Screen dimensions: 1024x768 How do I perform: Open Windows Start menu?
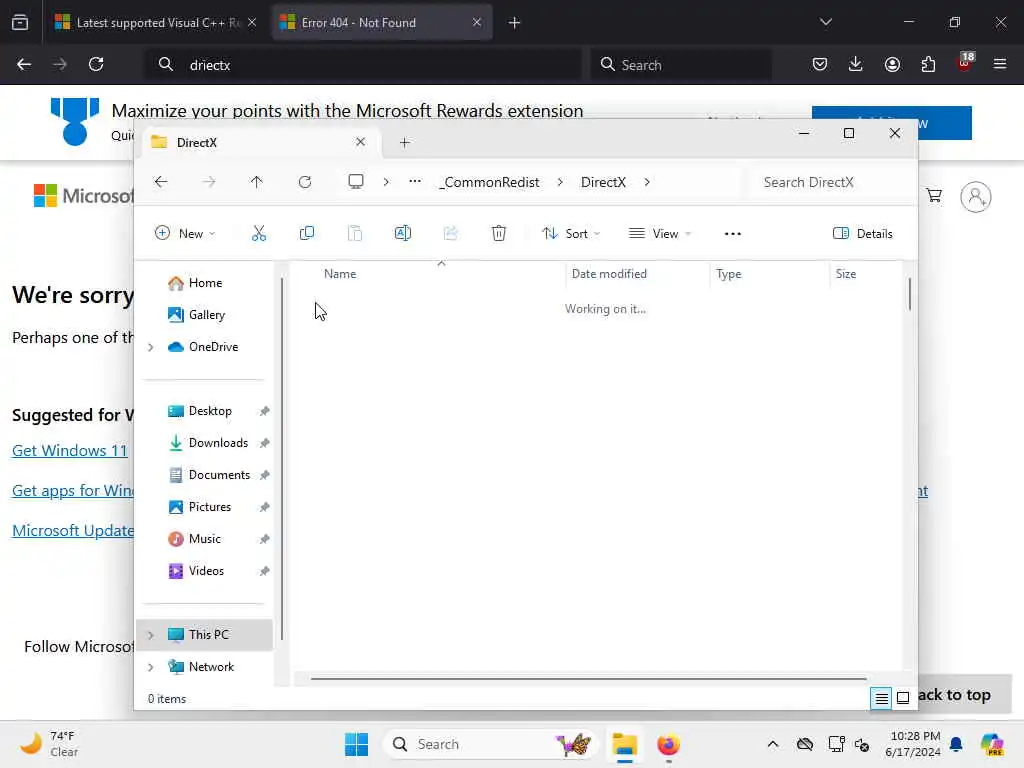pos(357,744)
